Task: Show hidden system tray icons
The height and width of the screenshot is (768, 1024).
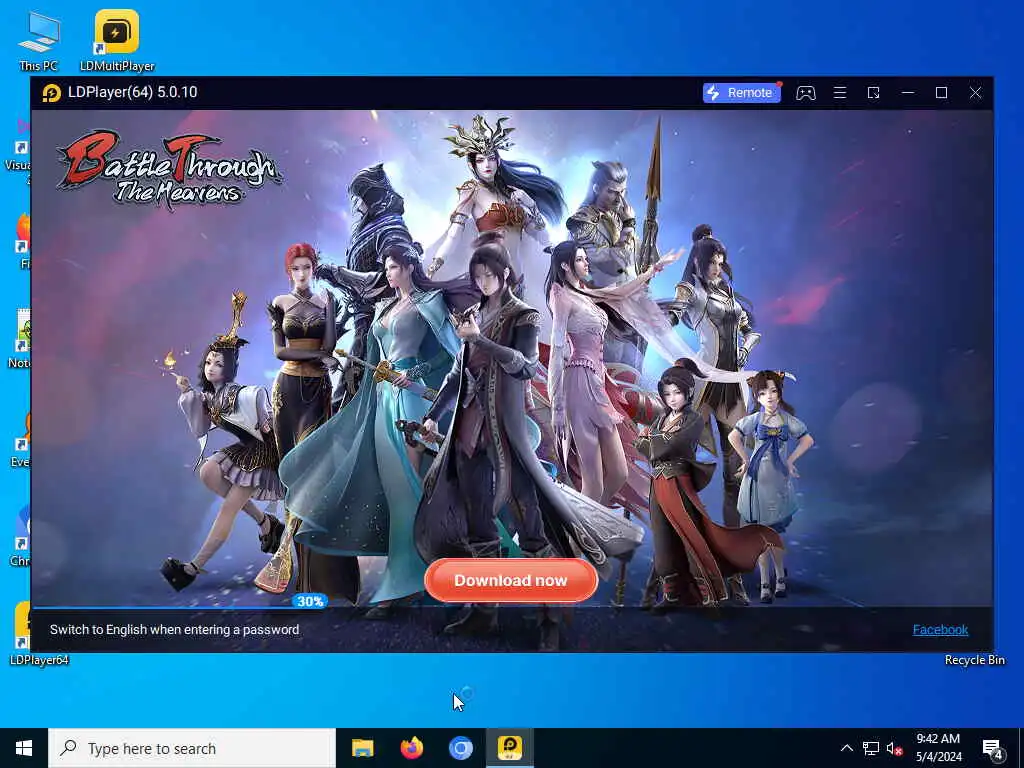Action: [846, 748]
